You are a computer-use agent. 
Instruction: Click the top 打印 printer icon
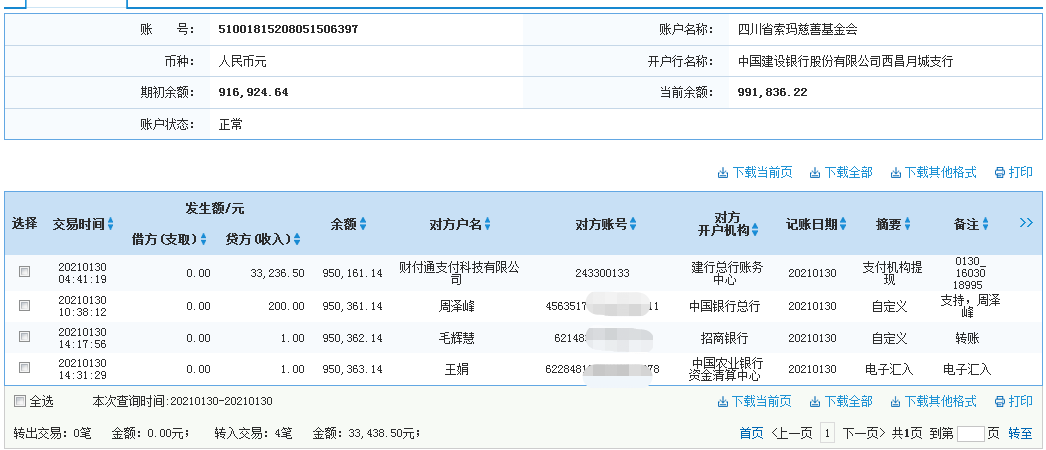[999, 173]
